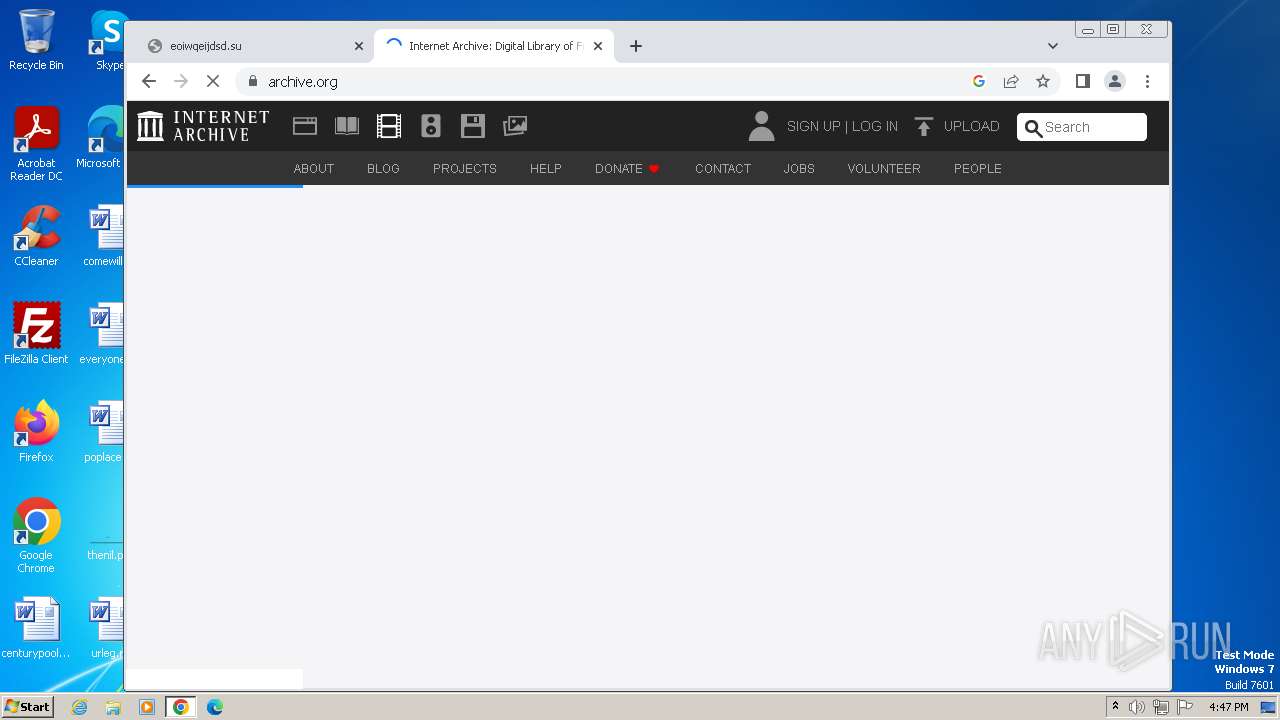The height and width of the screenshot is (720, 1280).
Task: Open Chrome side panel
Action: tap(1082, 82)
